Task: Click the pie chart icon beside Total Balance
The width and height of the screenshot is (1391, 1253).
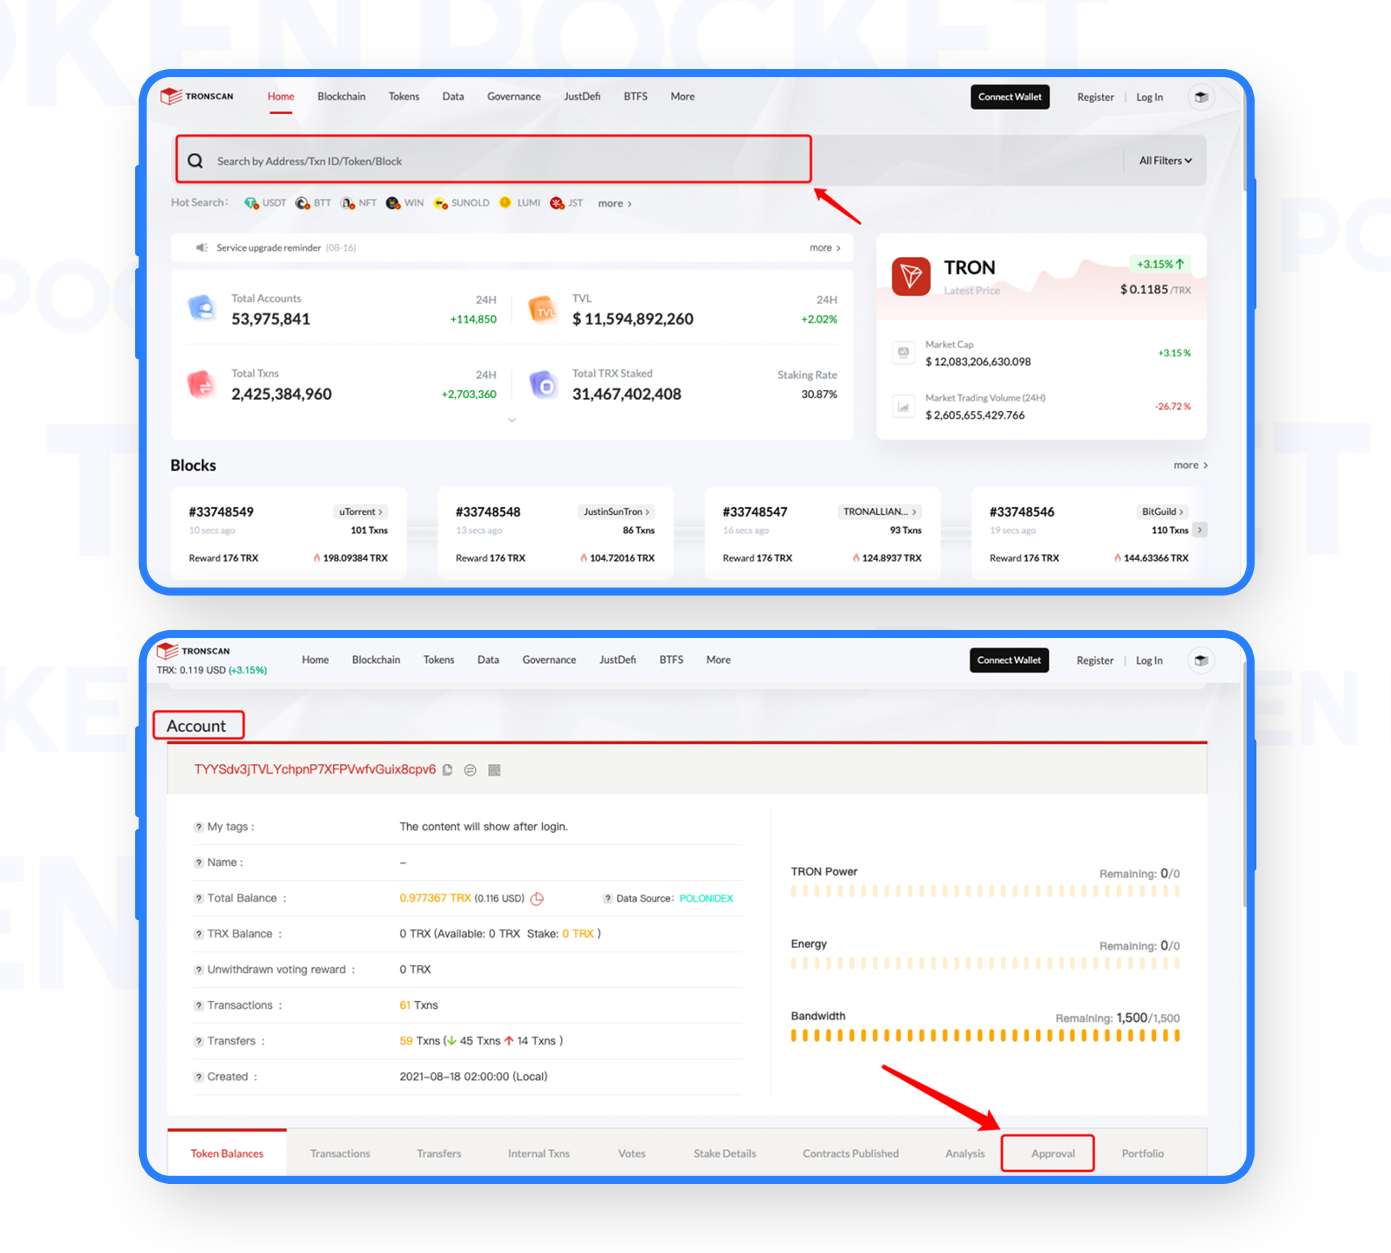Action: pyautogui.click(x=537, y=899)
